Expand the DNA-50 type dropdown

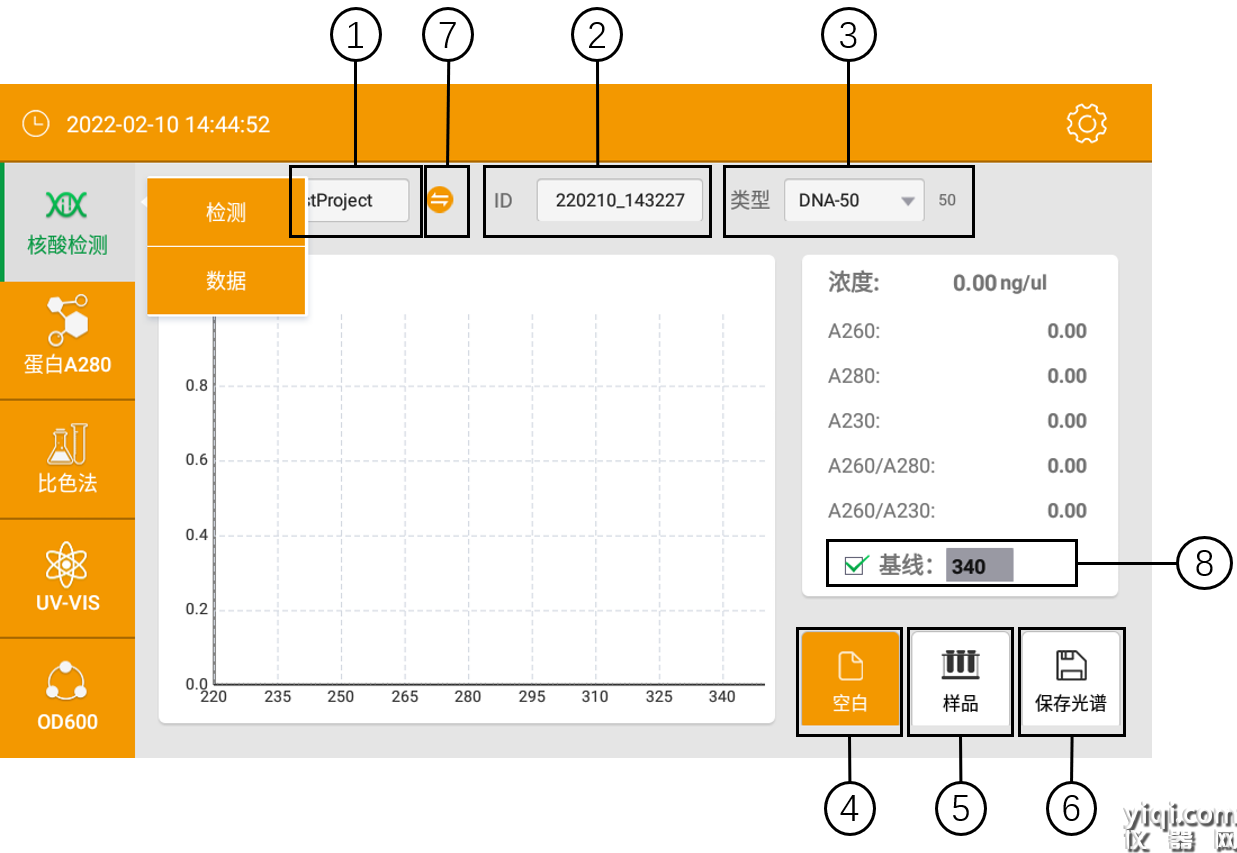[854, 200]
